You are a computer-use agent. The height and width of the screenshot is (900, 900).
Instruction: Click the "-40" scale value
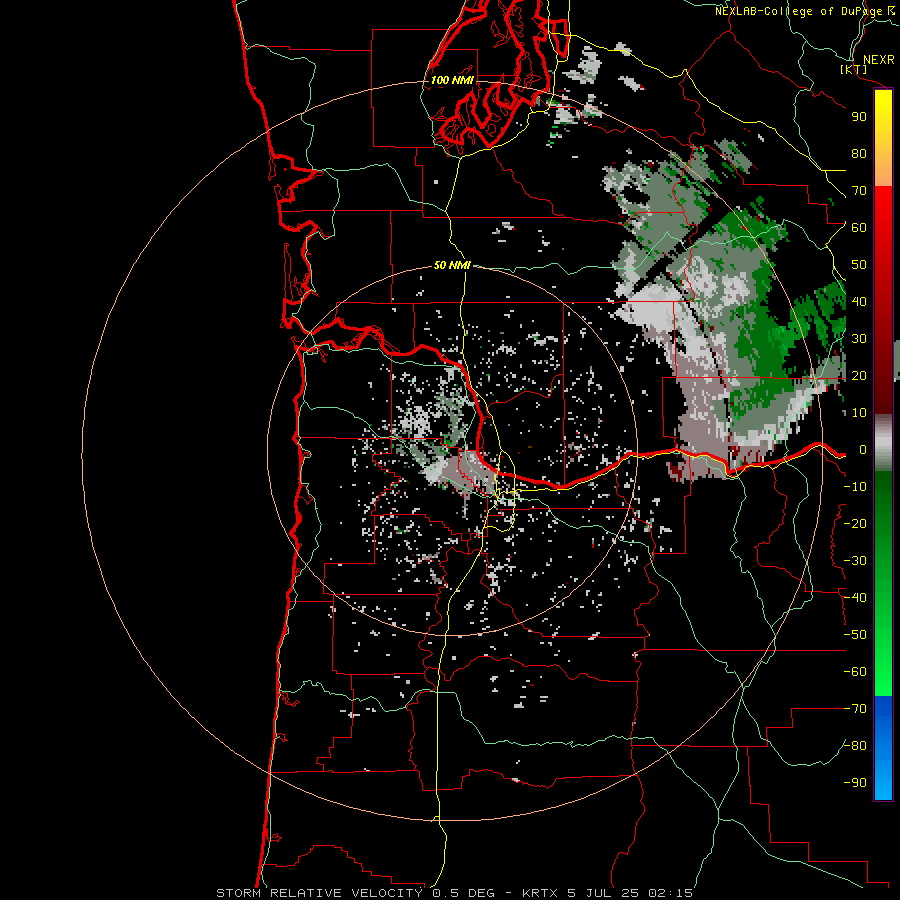pyautogui.click(x=855, y=598)
